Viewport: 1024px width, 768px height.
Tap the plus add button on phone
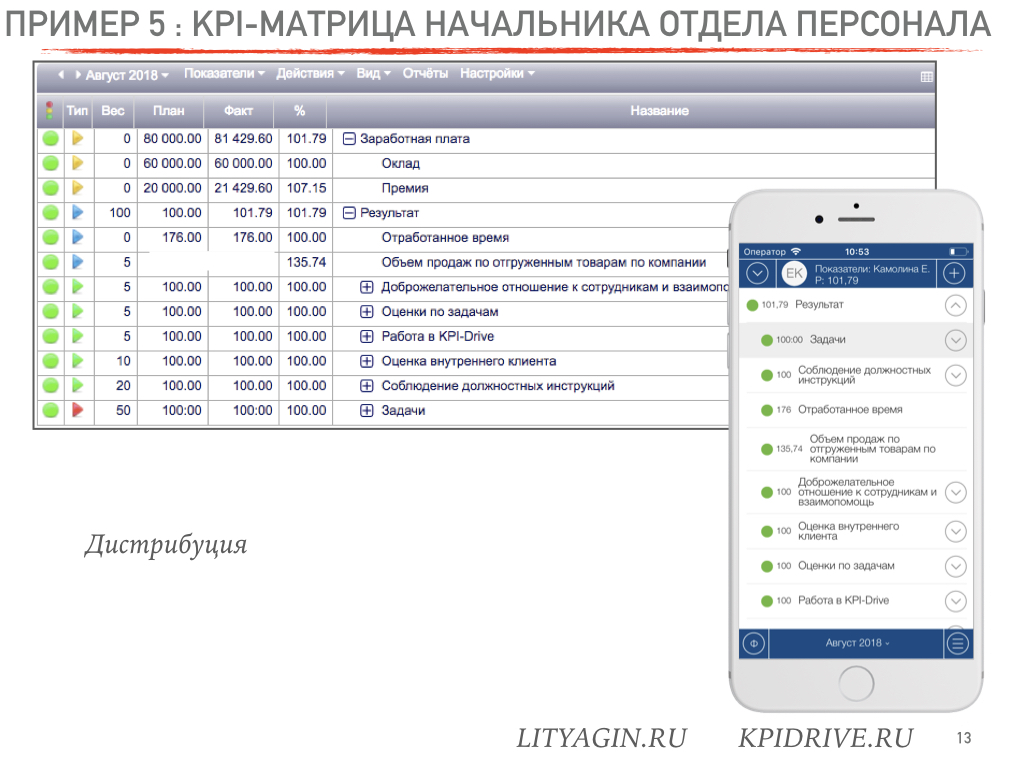(x=954, y=273)
